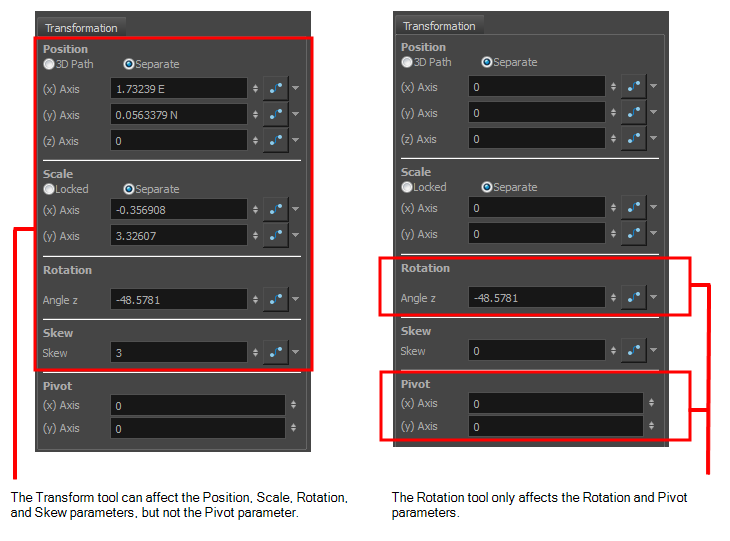Viewport: 730px width, 541px height.
Task: Click function curve icon for left Skew
Action: coord(275,352)
